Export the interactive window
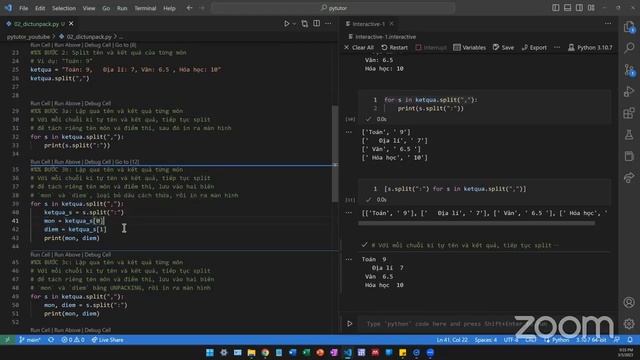The height and width of the screenshot is (360, 640). (x=534, y=47)
